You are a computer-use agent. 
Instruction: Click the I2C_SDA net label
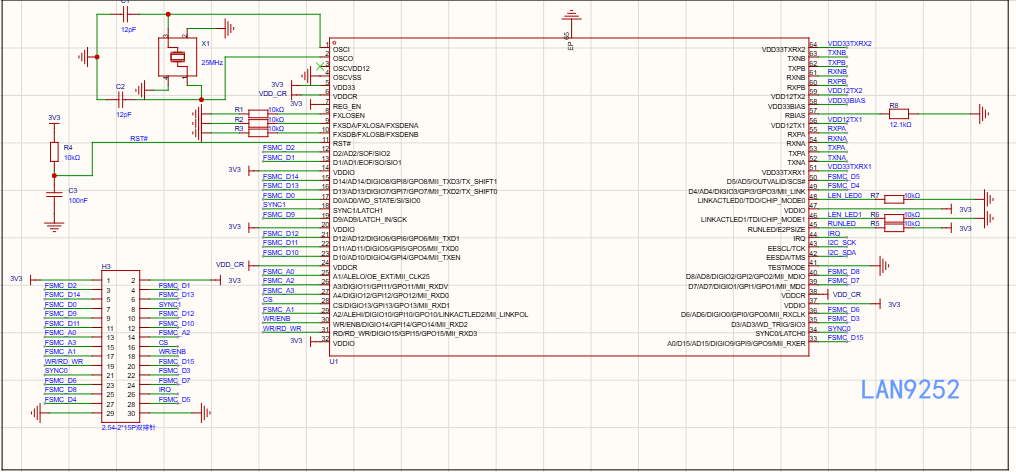tap(842, 252)
